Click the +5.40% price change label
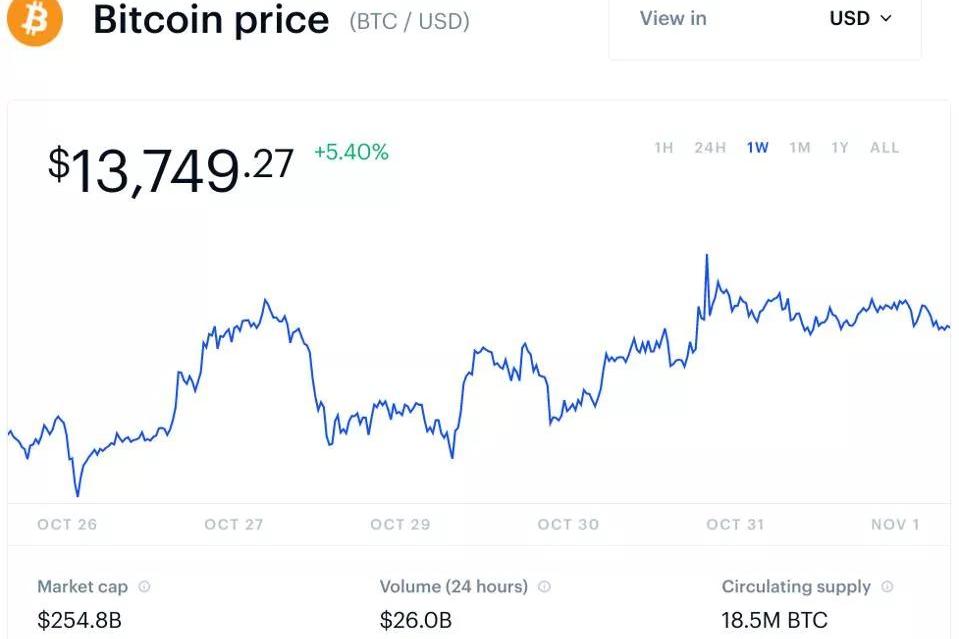Screen dimensions: 959x639 [351, 152]
